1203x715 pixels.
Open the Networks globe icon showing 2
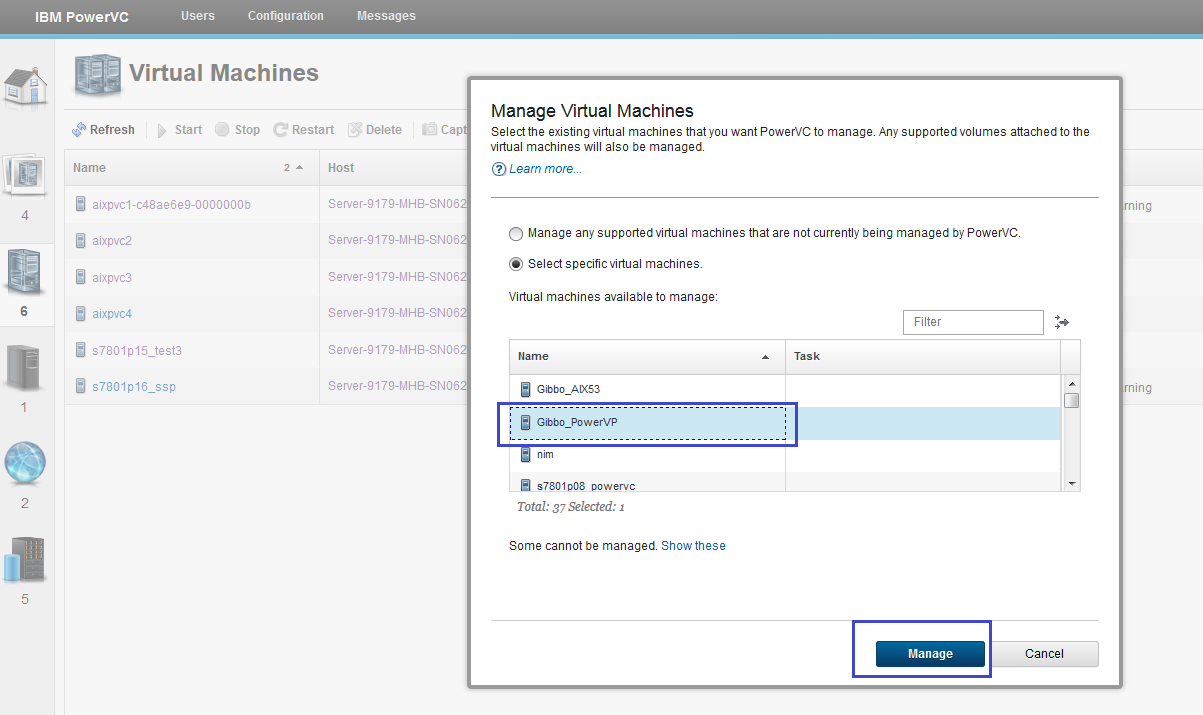[25, 465]
